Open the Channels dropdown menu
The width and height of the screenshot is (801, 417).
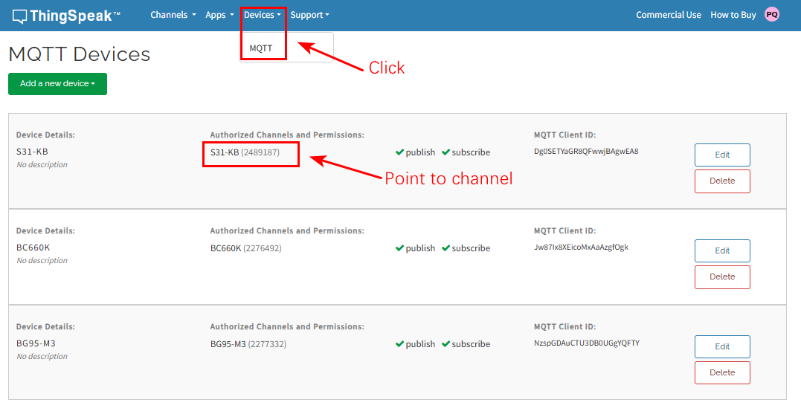click(173, 15)
